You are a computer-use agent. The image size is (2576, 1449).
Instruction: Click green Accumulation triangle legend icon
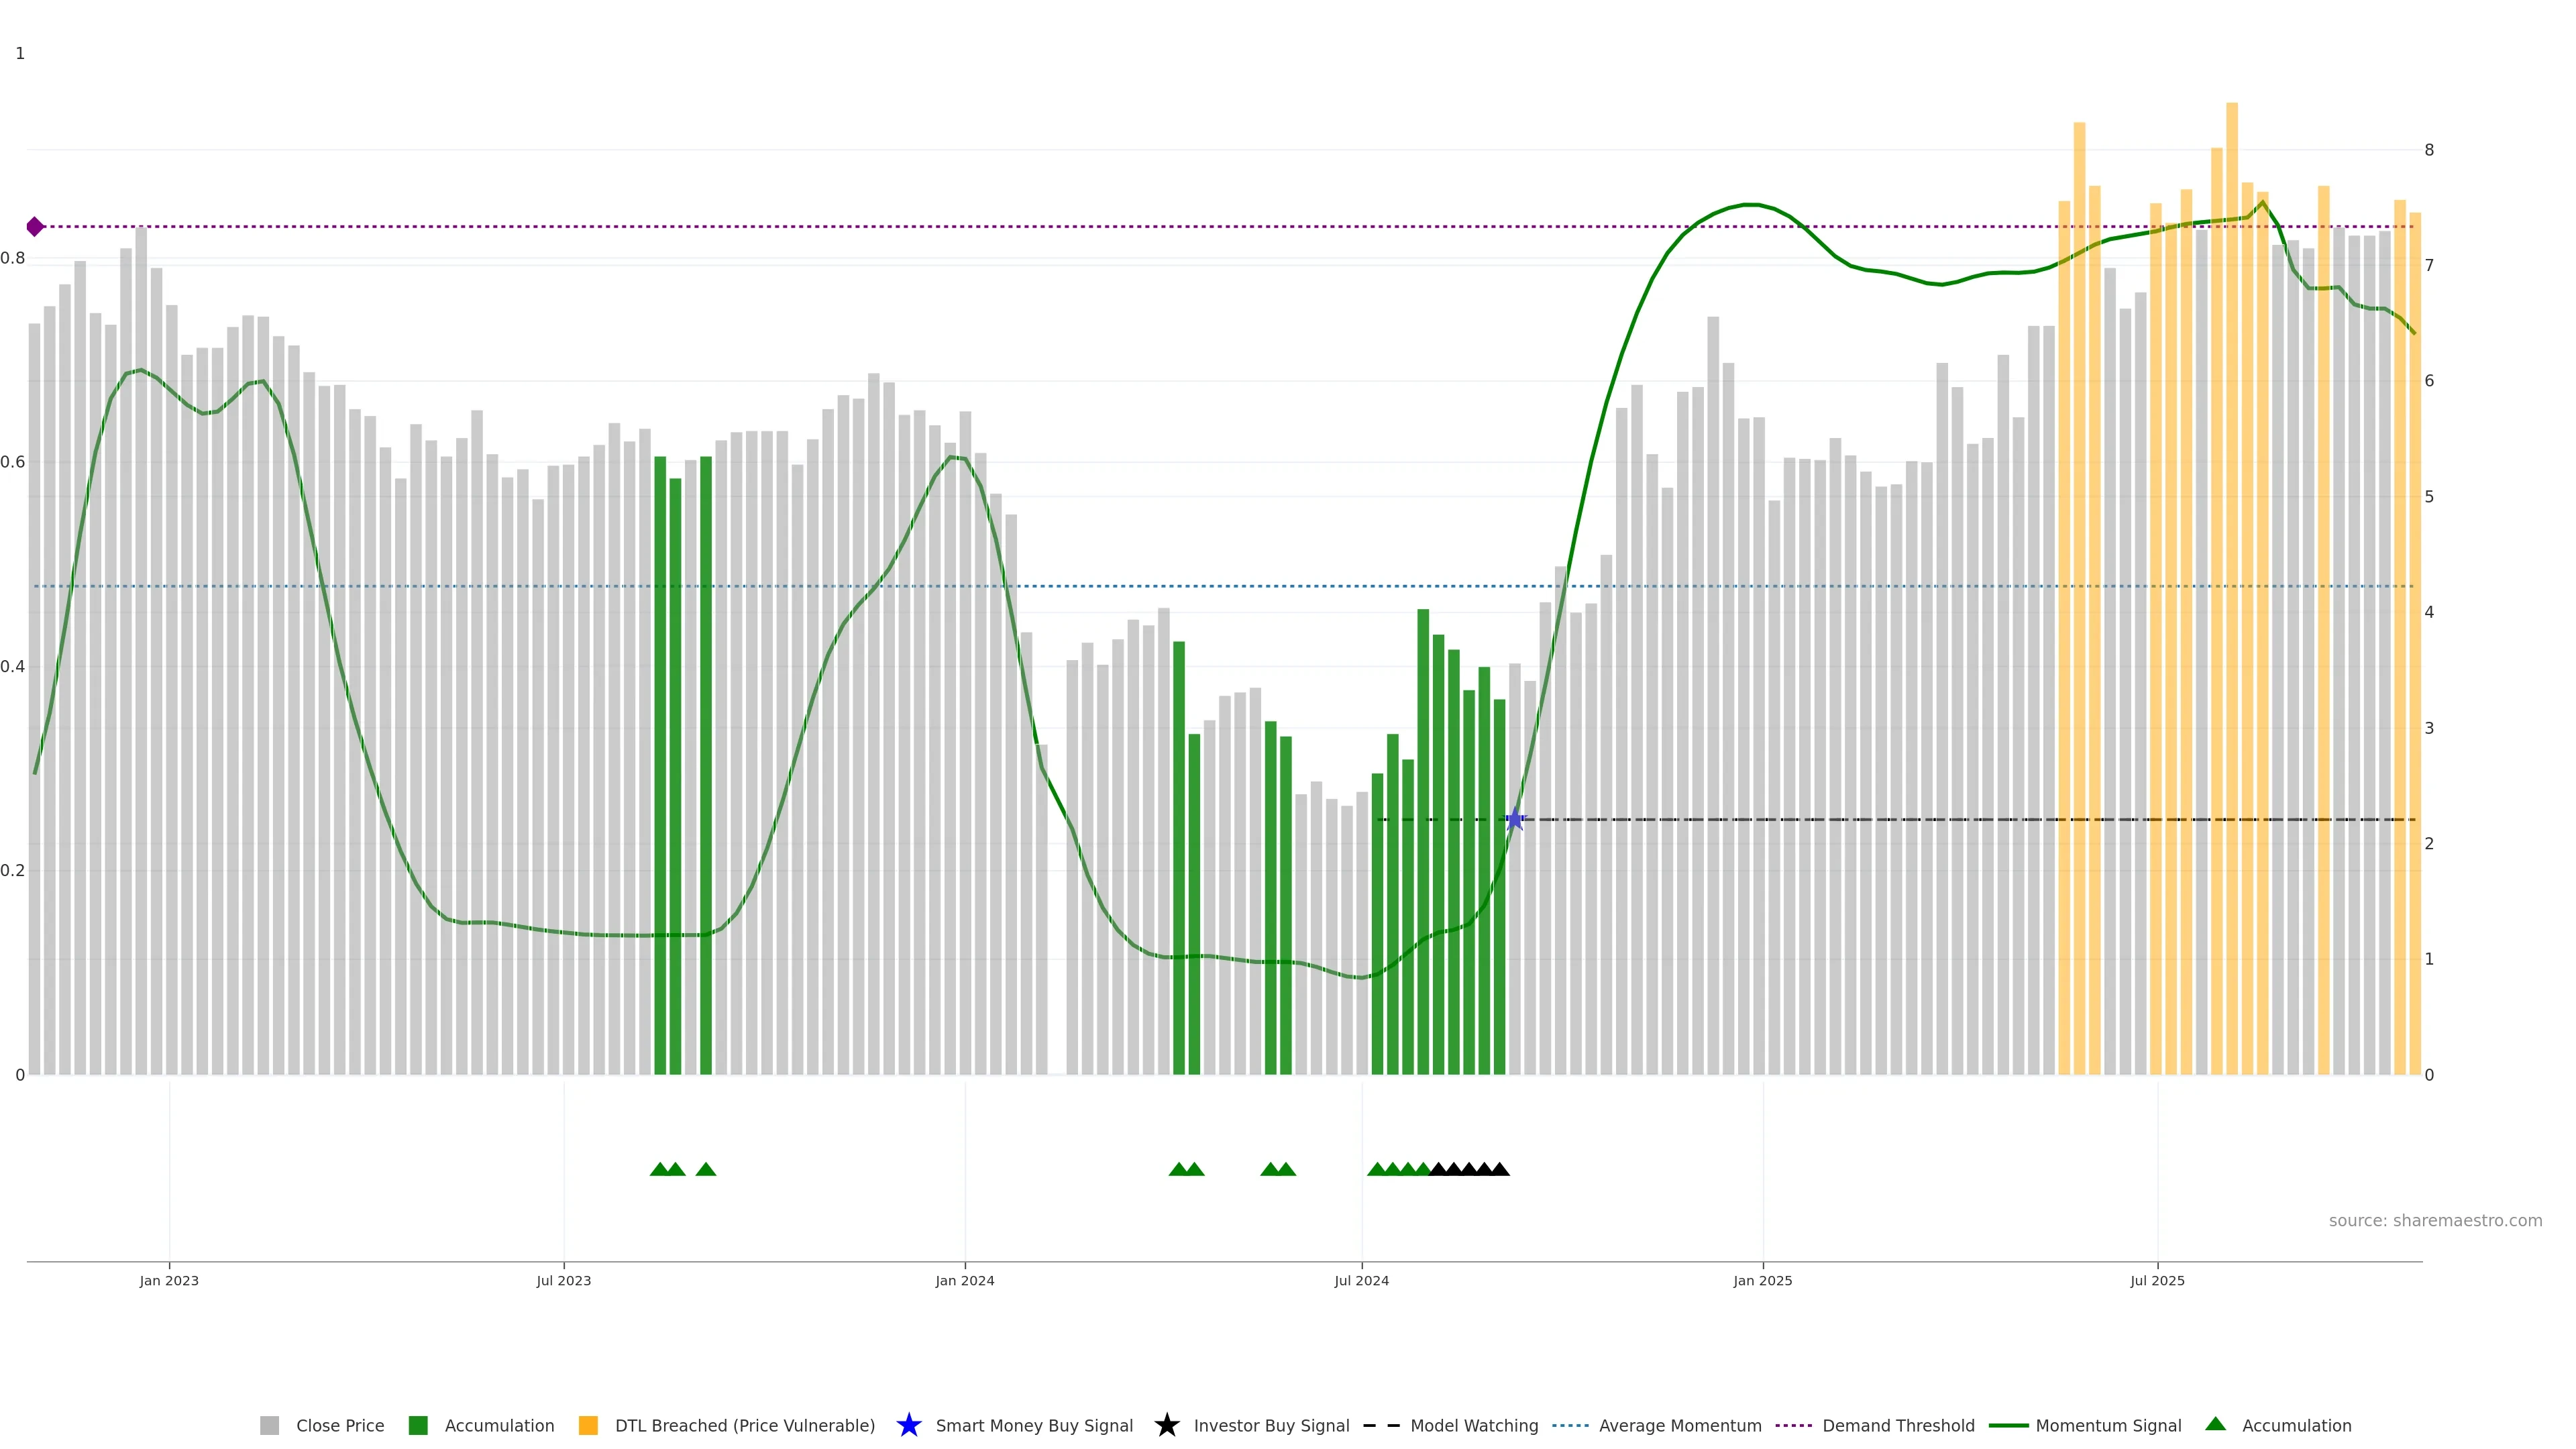2215,1424
